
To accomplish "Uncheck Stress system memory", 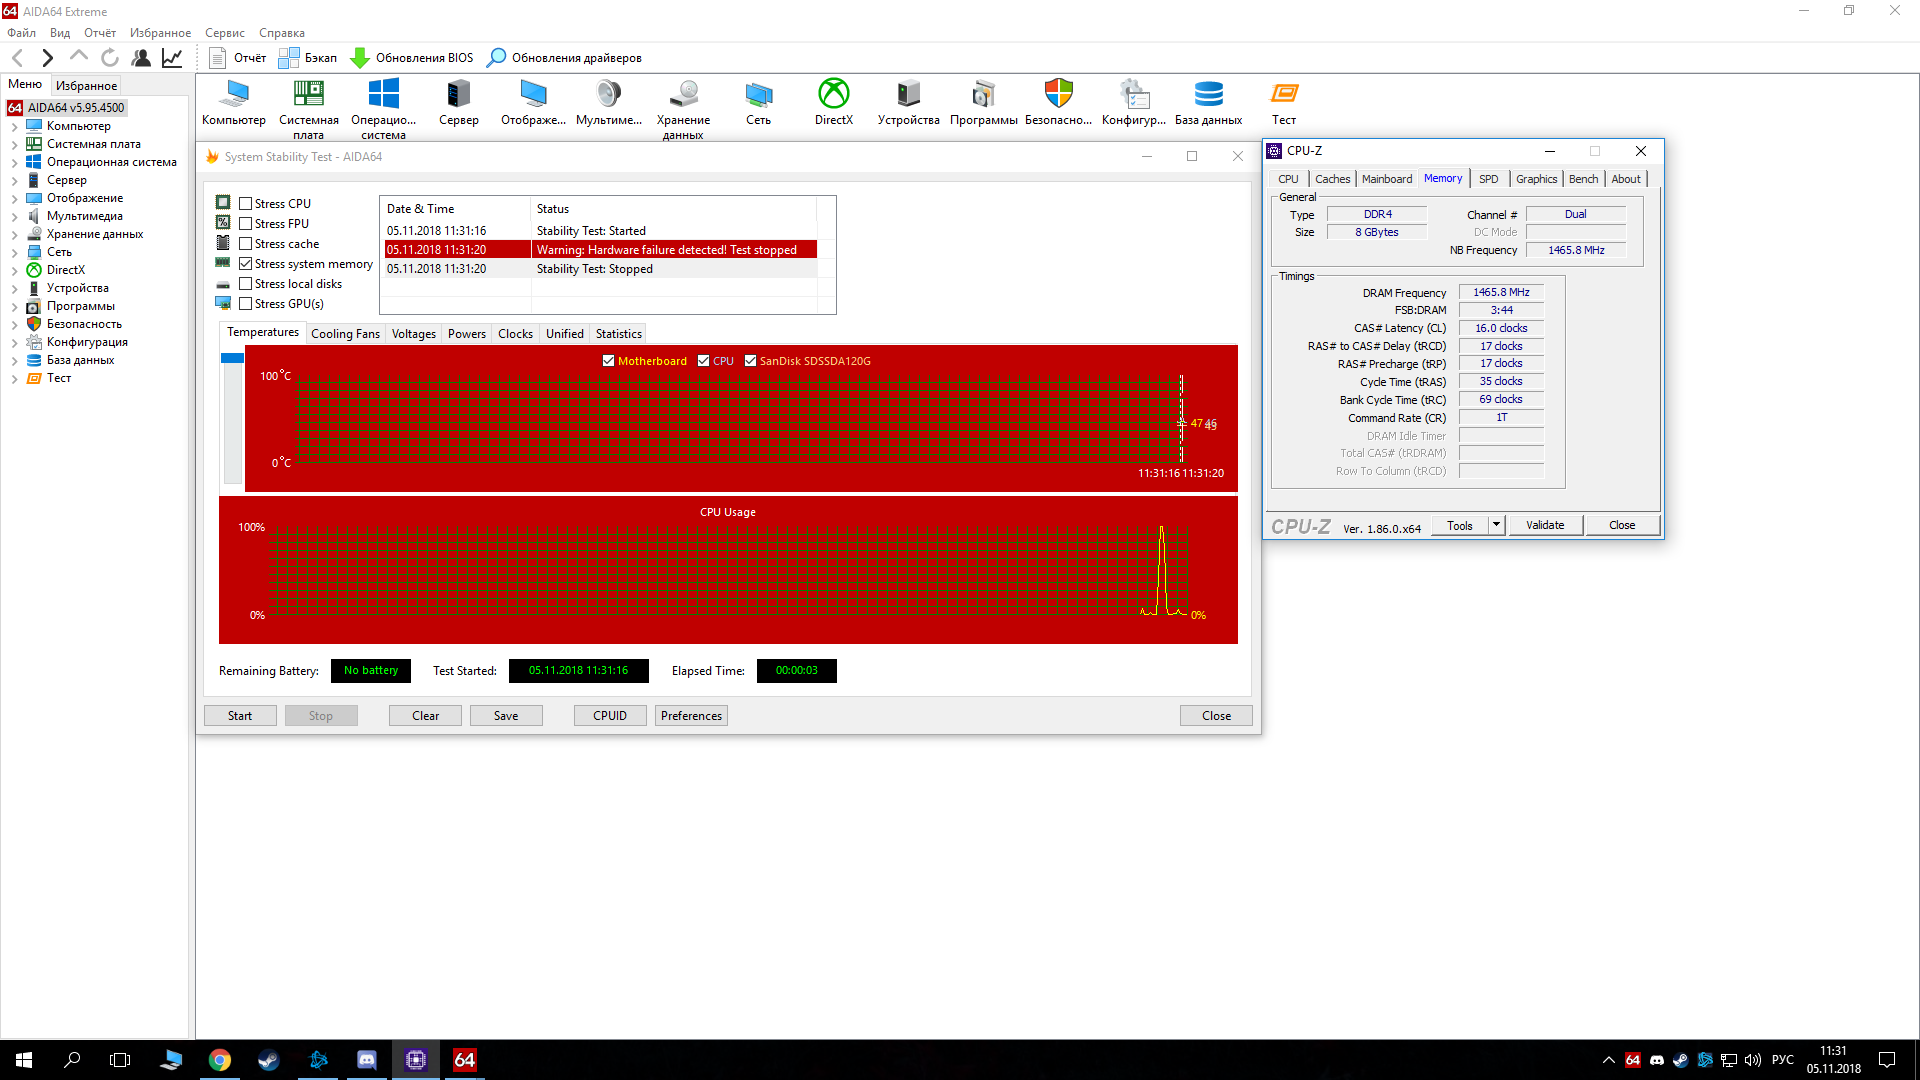I will pos(246,264).
